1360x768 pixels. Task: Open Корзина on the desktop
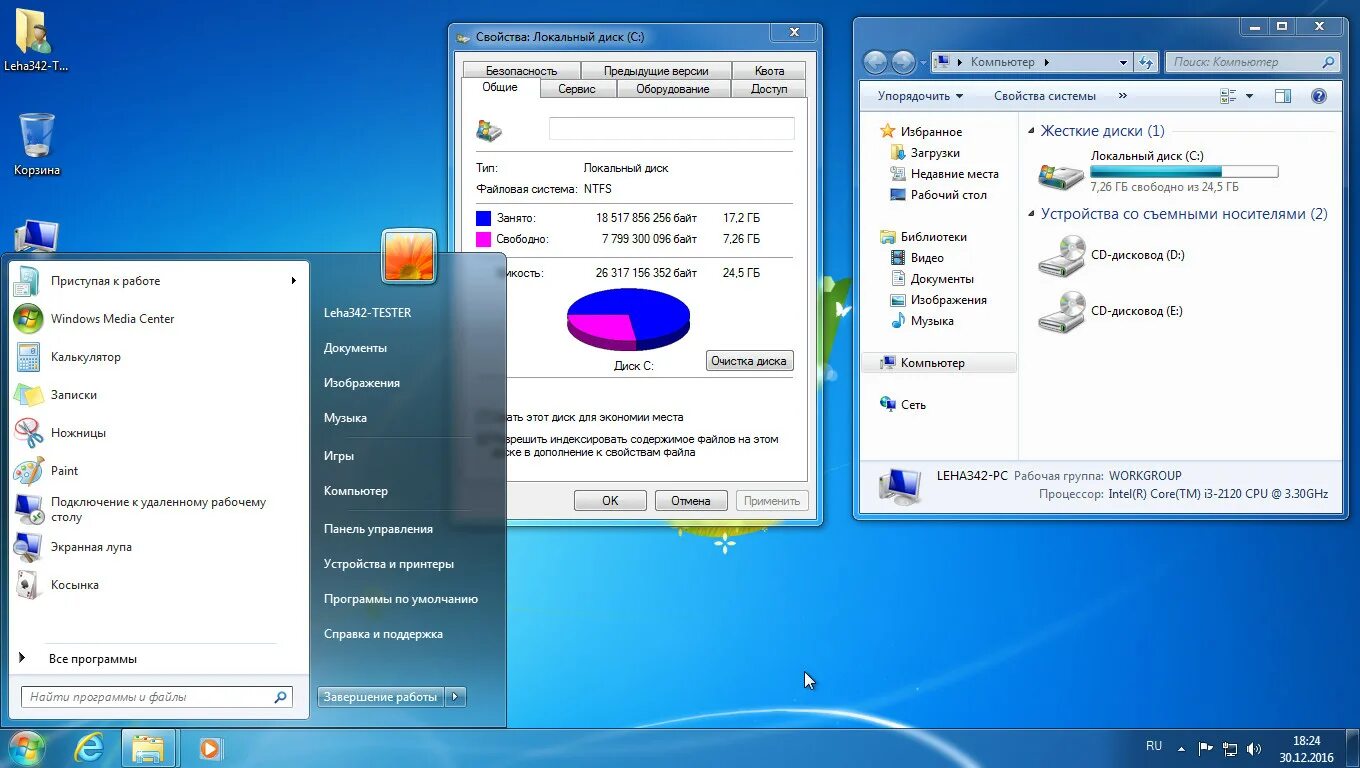37,145
